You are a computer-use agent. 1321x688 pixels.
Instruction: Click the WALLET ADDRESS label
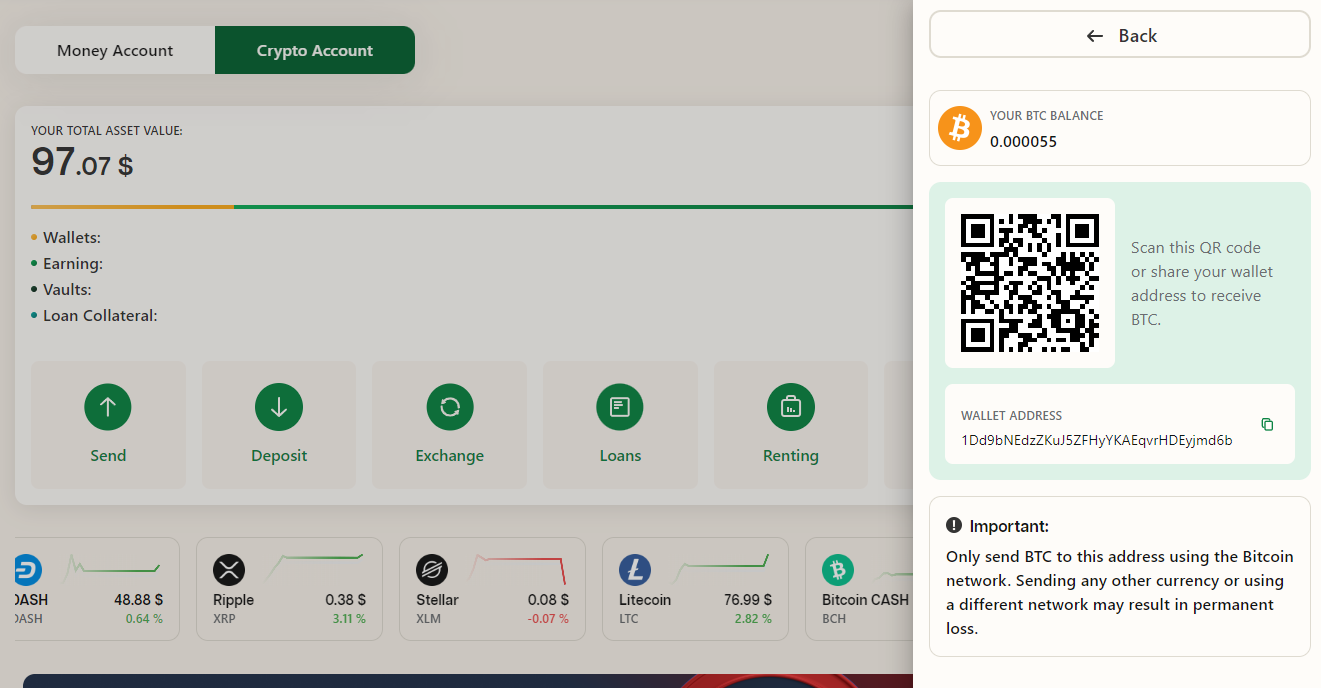pyautogui.click(x=1011, y=416)
